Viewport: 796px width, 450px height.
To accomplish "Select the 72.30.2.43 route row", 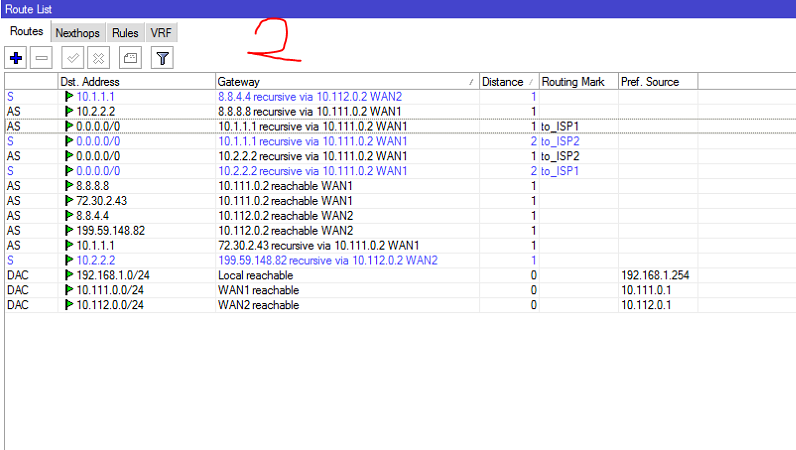I will (400, 201).
